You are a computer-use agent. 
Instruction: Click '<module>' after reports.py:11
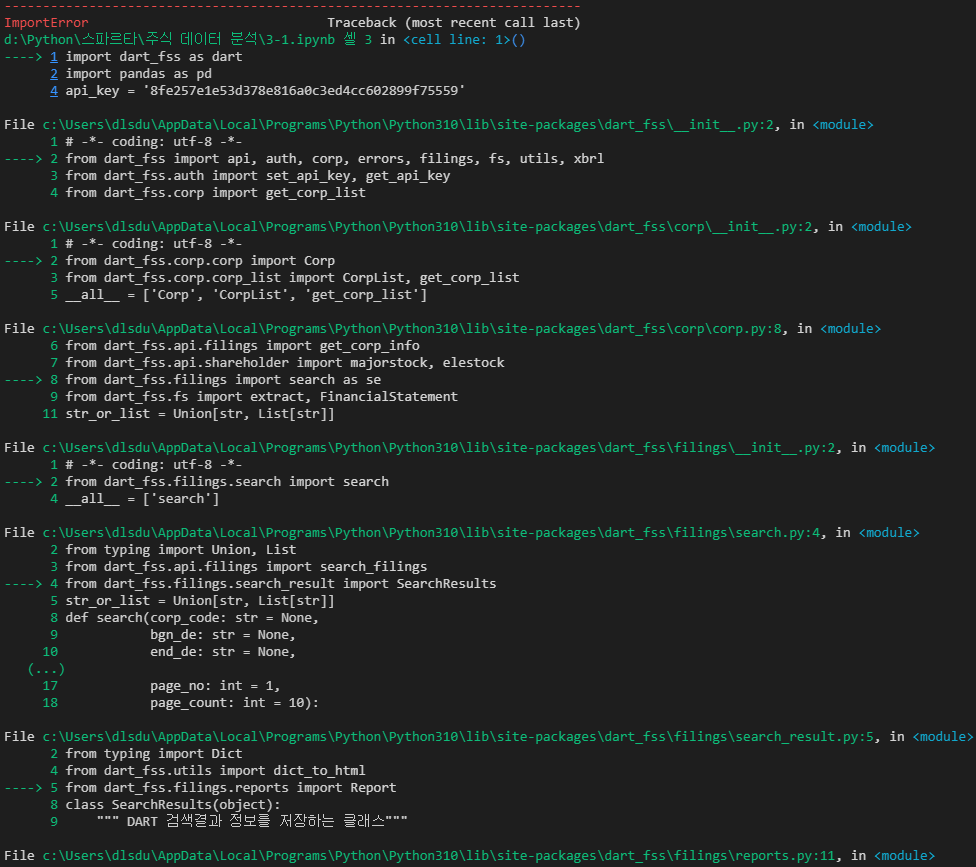point(904,856)
